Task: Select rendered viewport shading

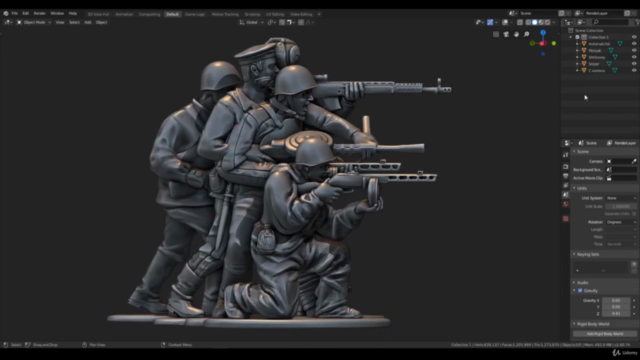Action: pyautogui.click(x=548, y=22)
